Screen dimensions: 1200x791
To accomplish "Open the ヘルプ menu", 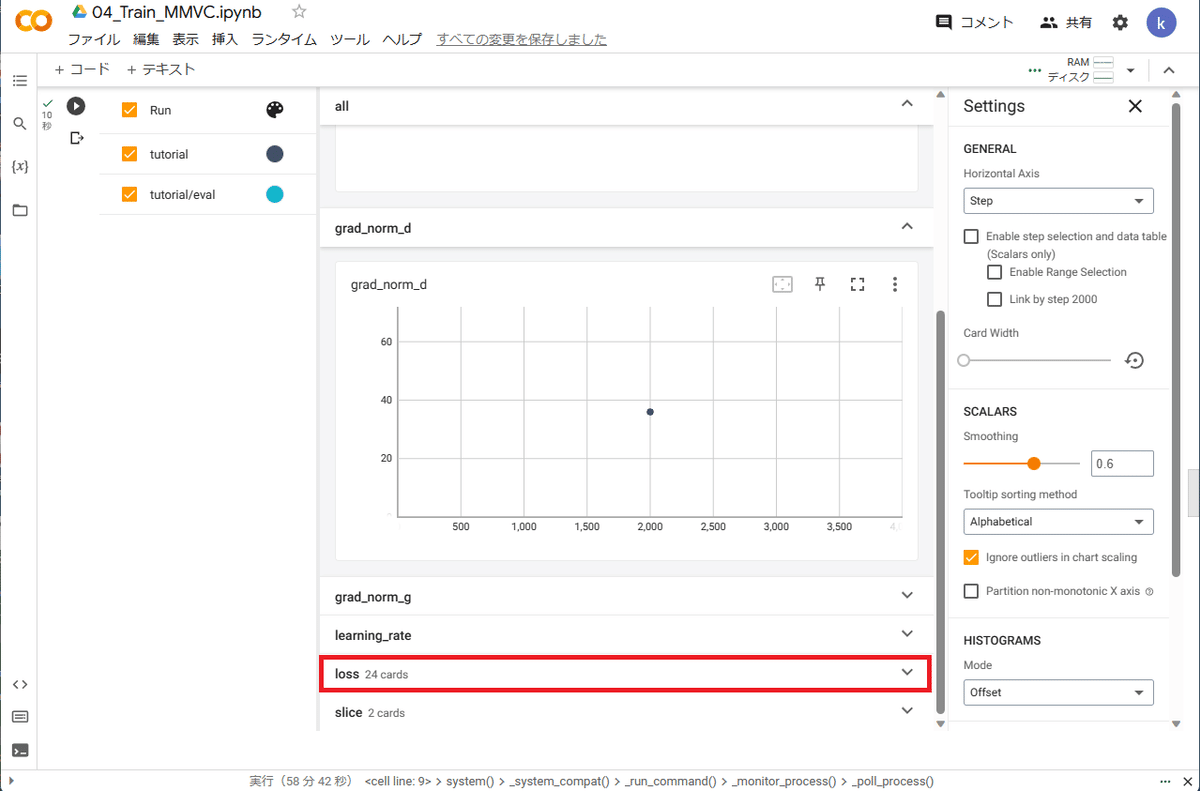I will coord(403,40).
